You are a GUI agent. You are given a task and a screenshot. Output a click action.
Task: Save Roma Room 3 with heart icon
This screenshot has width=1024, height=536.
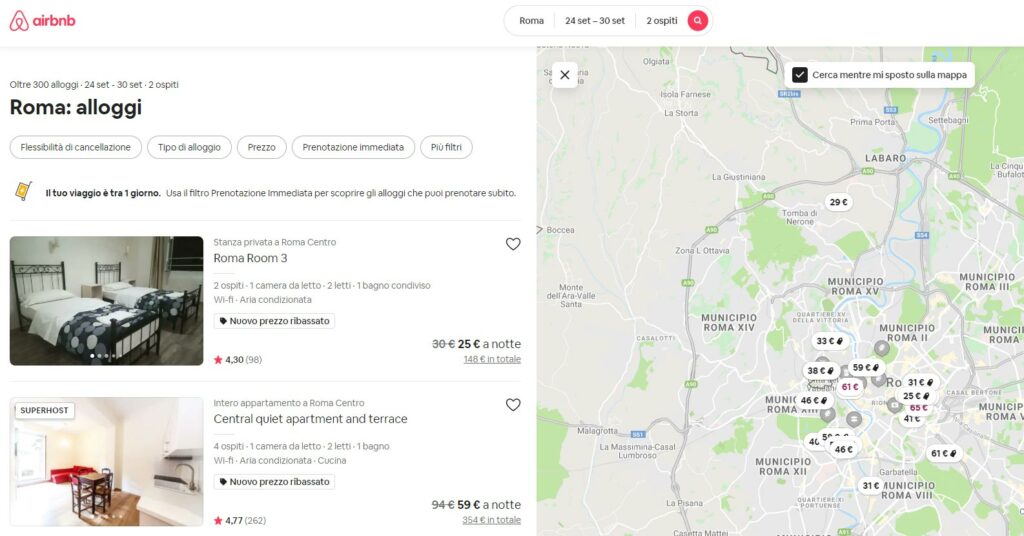(x=513, y=244)
